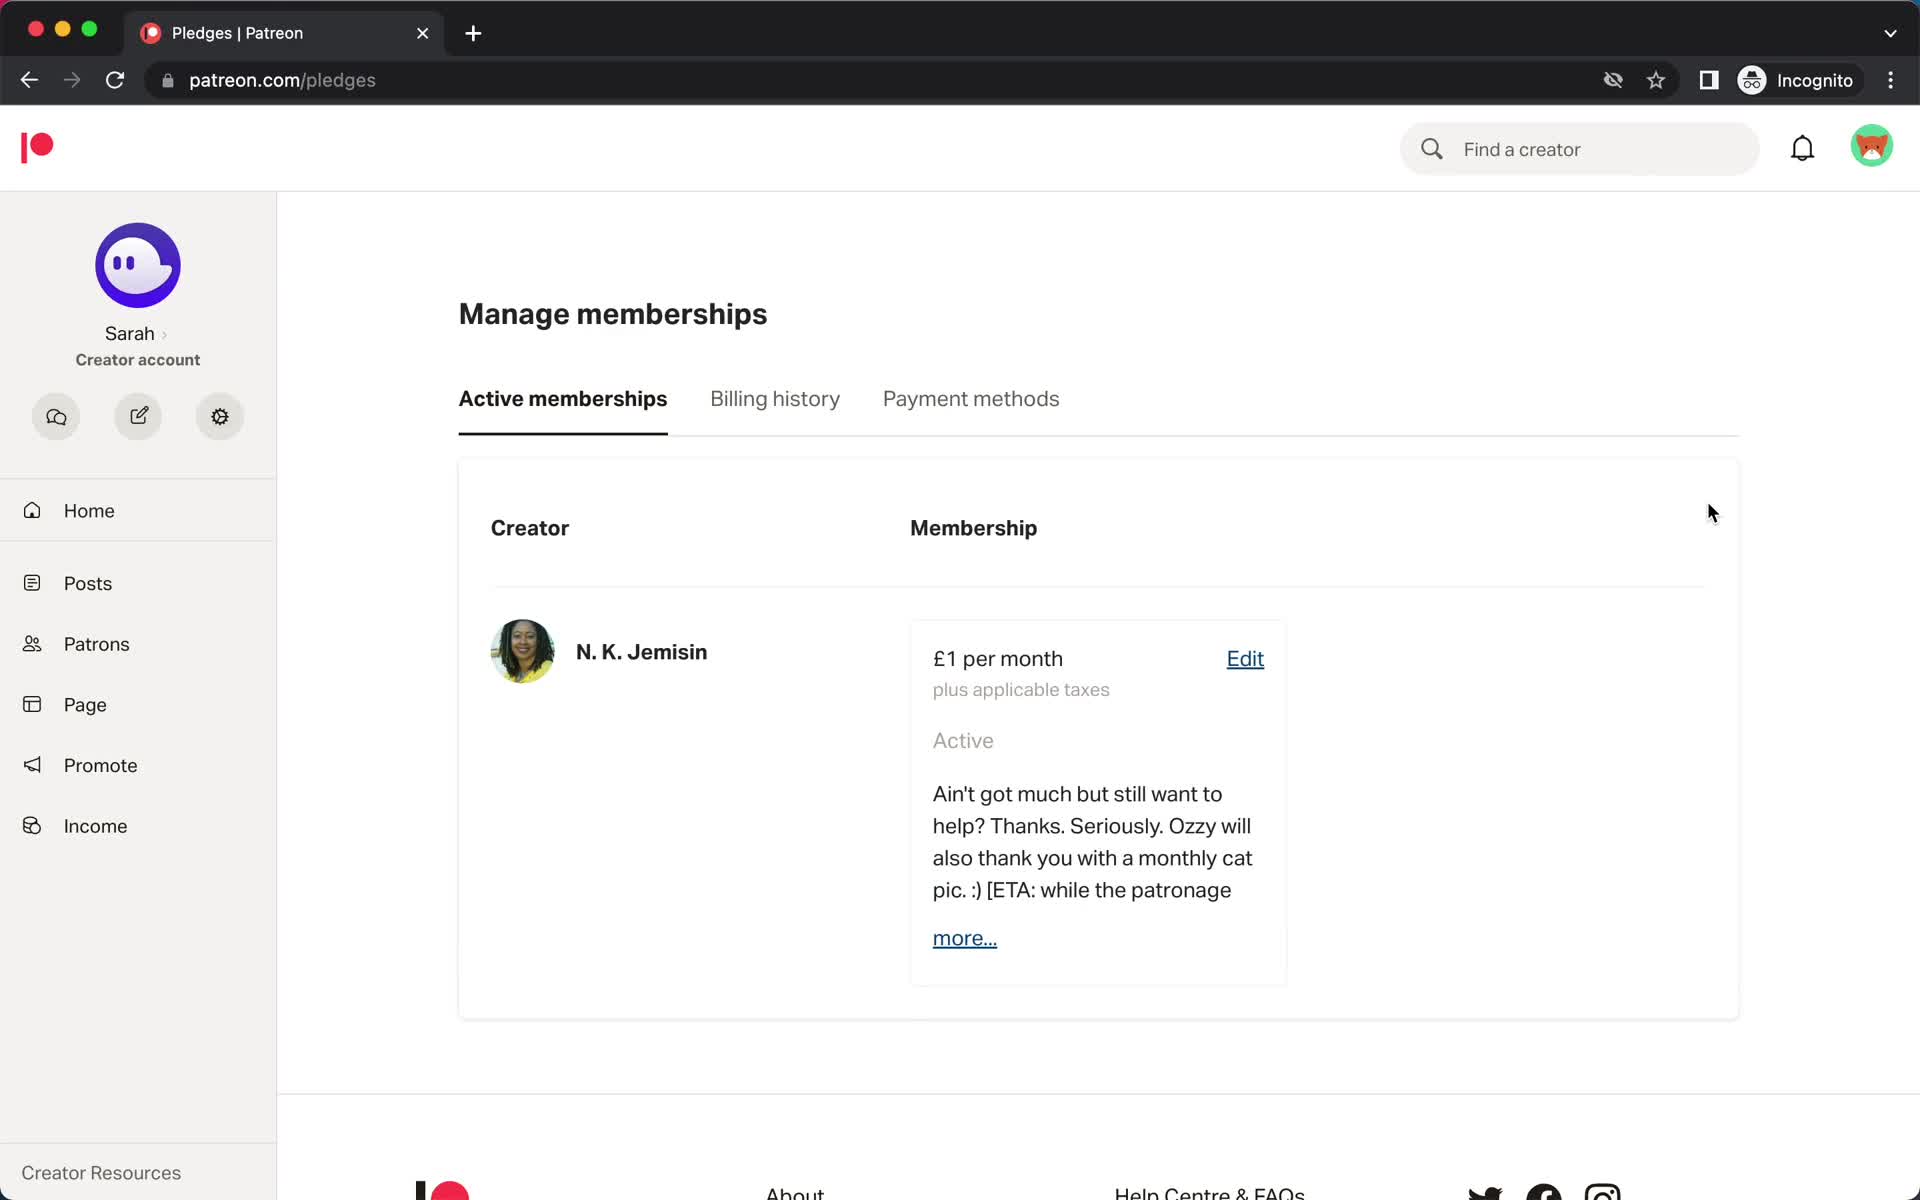Switch to the Billing history tab
Viewport: 1920px width, 1200px height.
click(x=775, y=399)
